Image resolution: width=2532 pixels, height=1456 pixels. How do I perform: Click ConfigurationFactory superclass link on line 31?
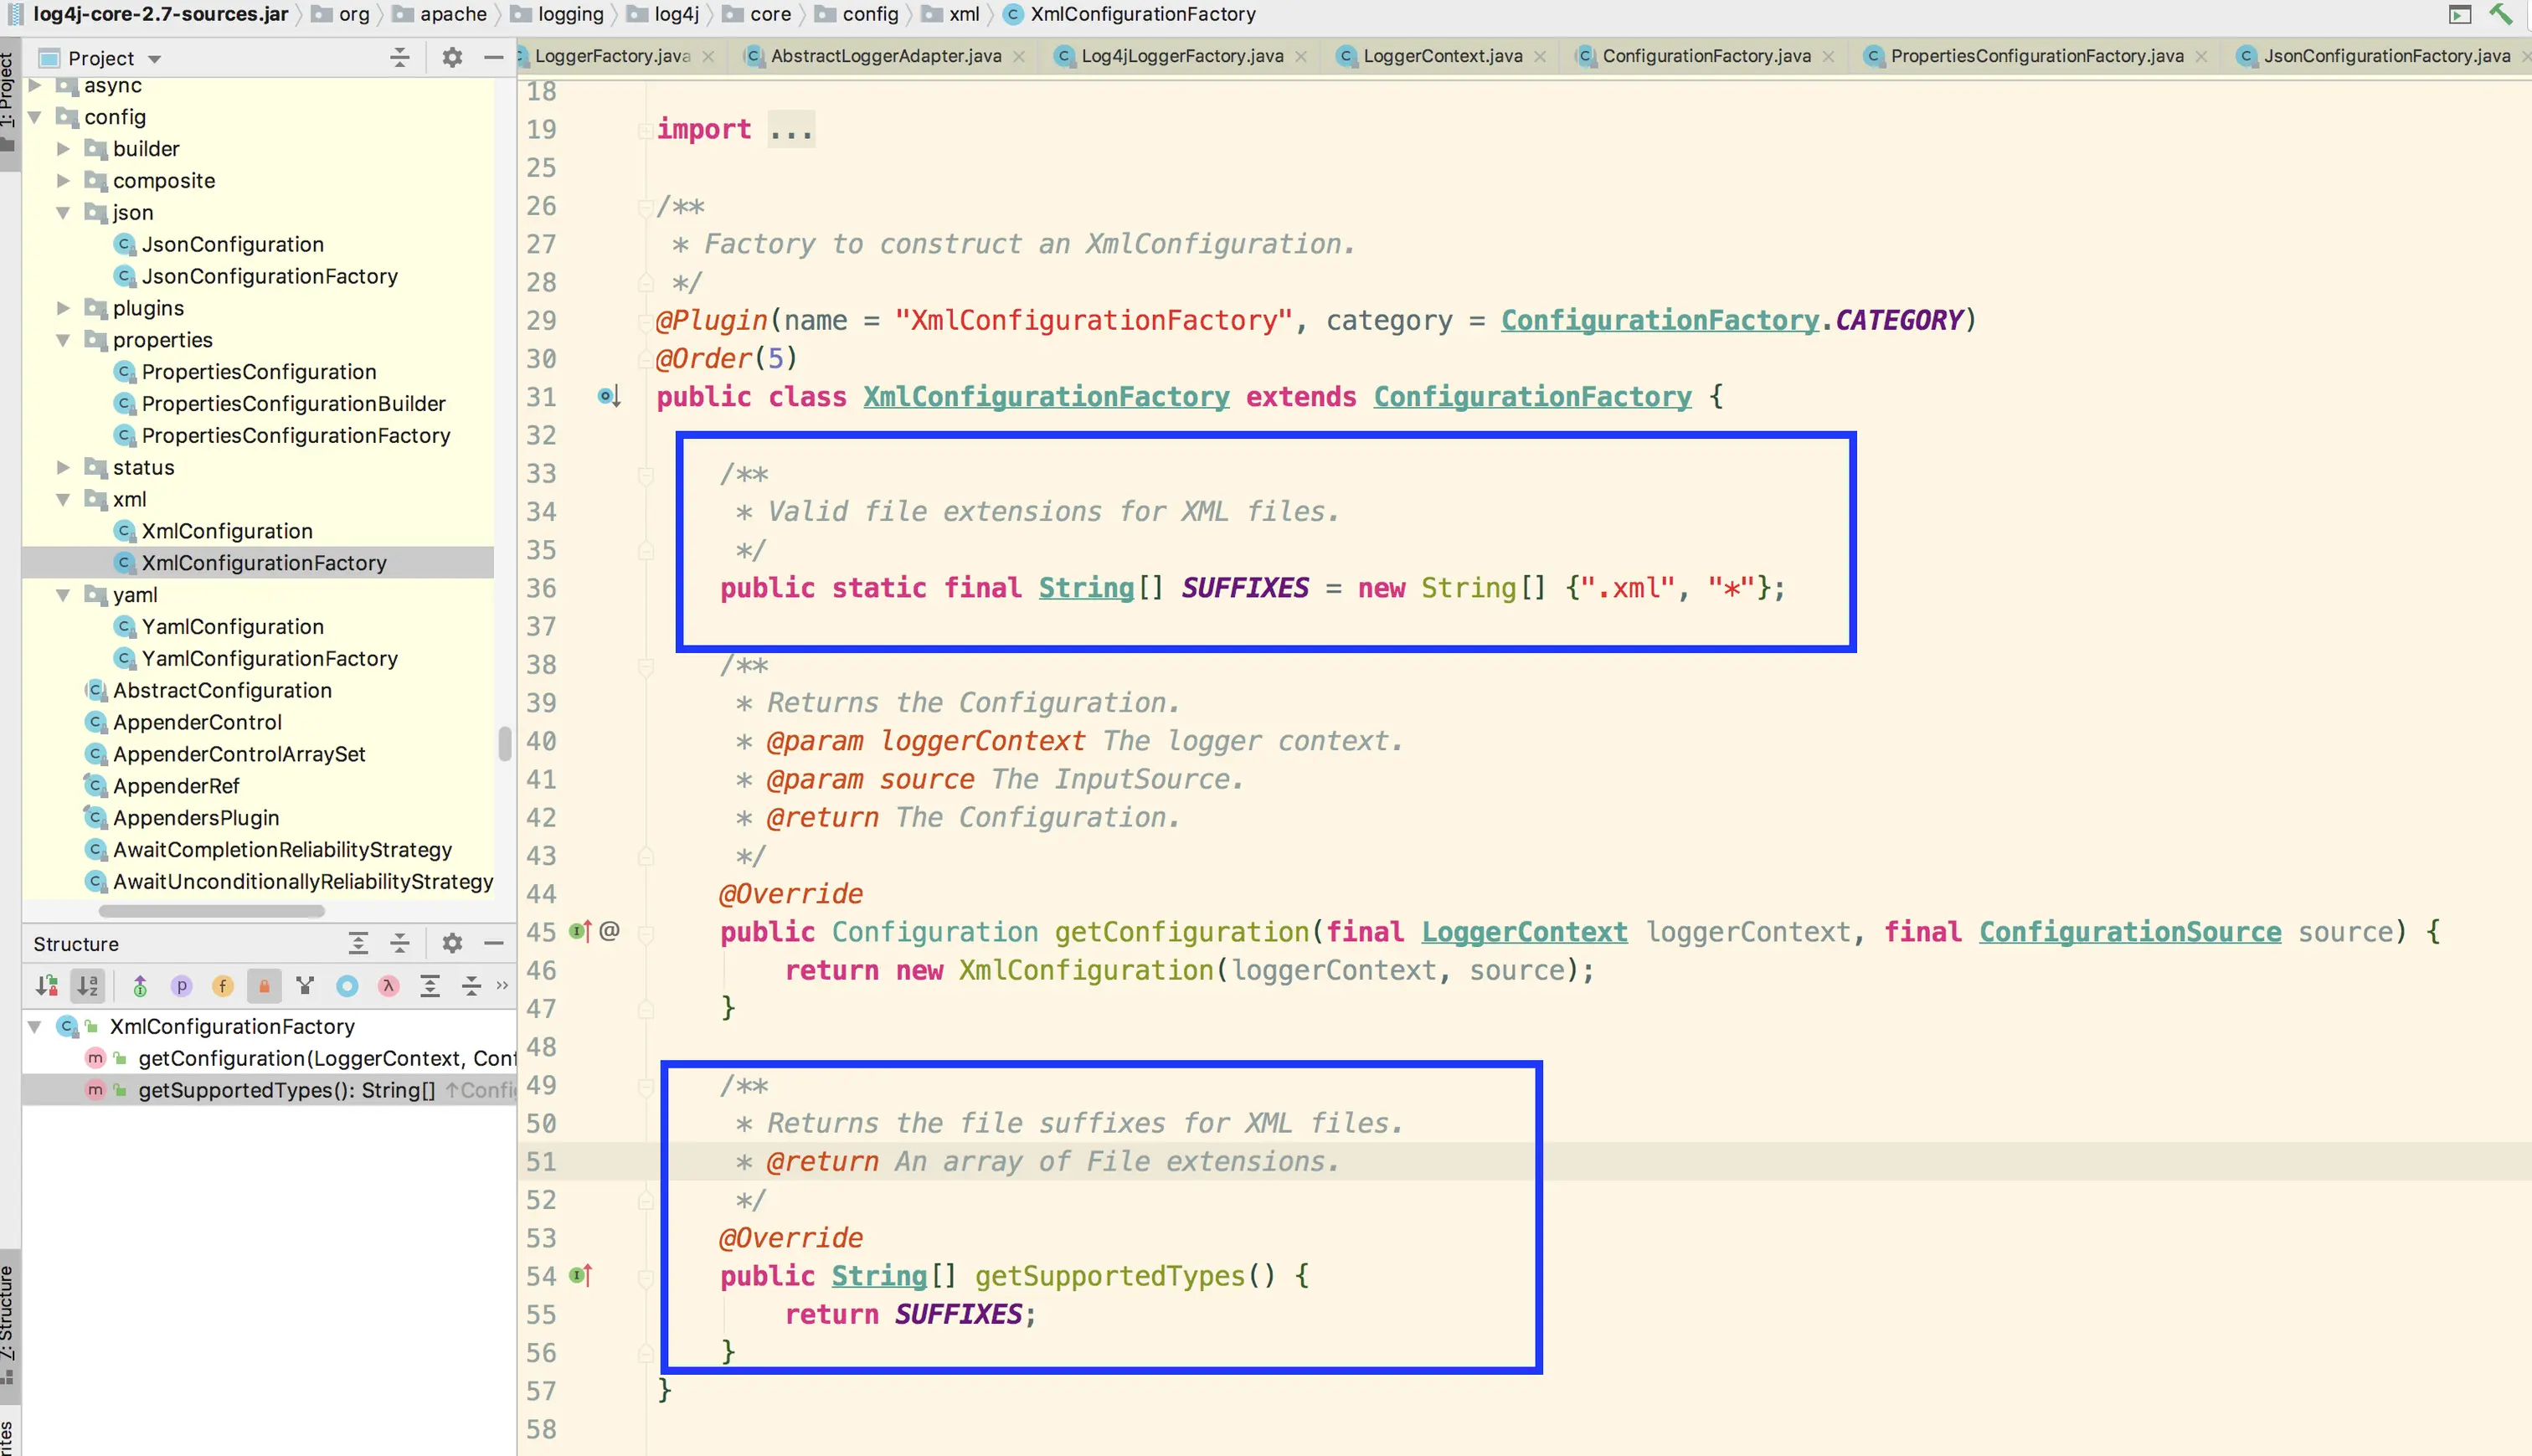click(x=1532, y=397)
